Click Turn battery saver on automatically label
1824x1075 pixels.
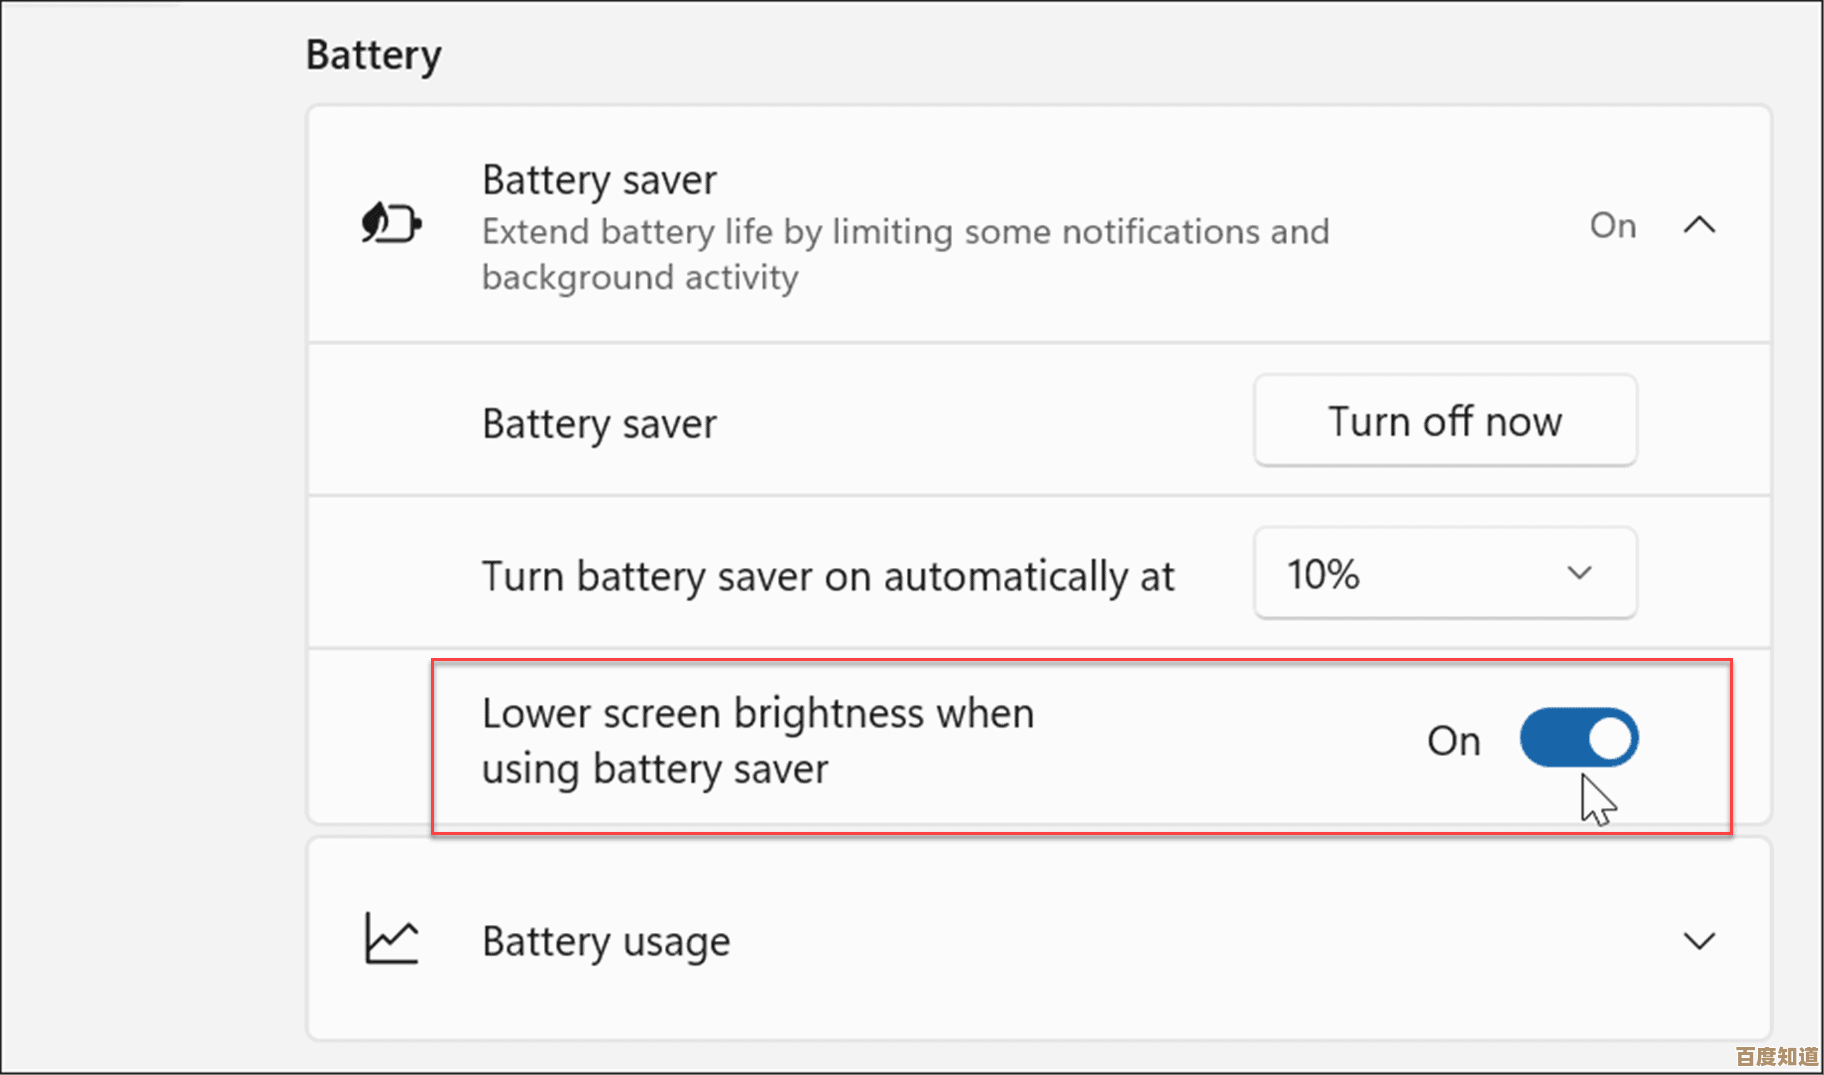(x=827, y=577)
